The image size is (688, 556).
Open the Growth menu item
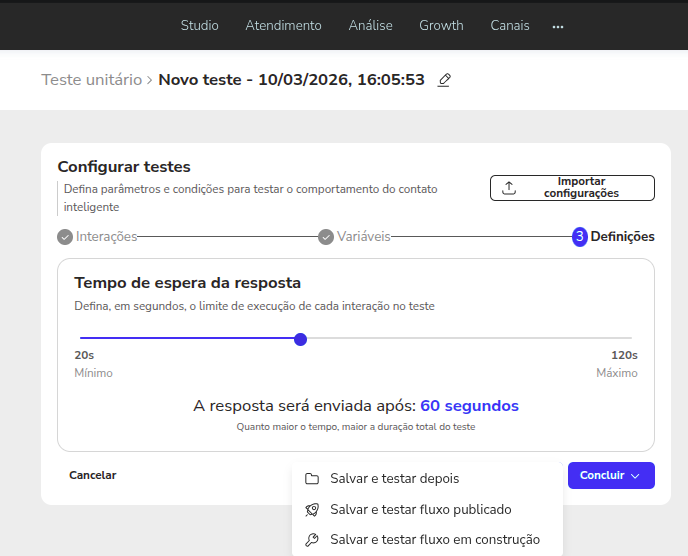(441, 25)
